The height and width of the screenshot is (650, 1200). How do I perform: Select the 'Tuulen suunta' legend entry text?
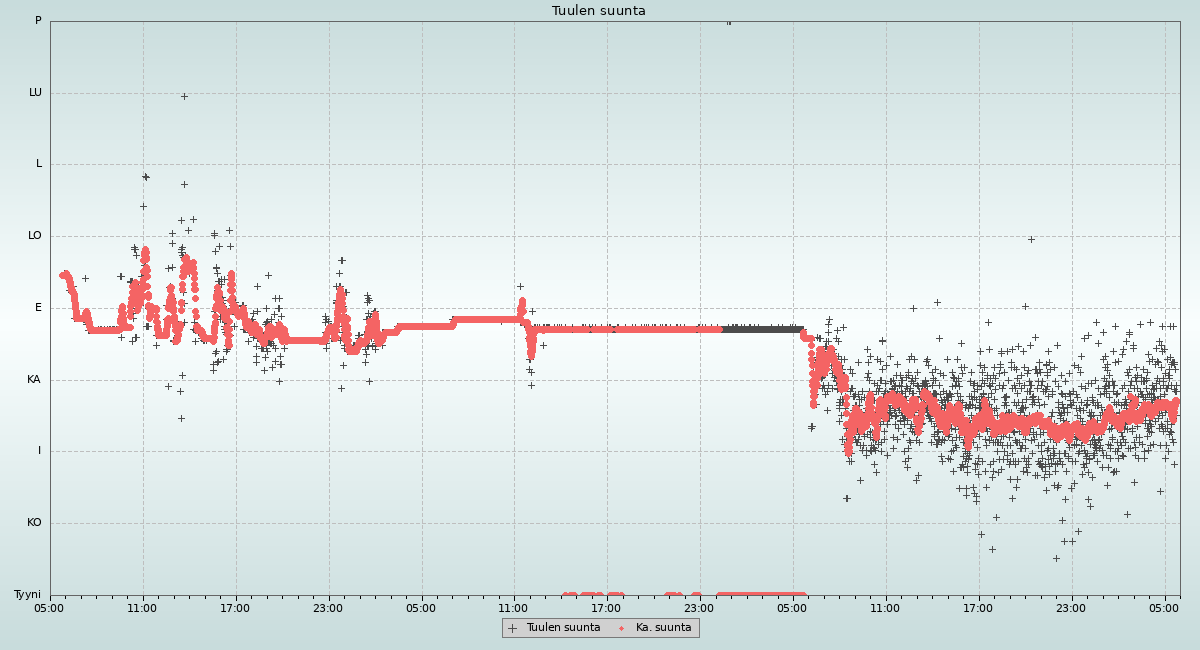point(563,628)
